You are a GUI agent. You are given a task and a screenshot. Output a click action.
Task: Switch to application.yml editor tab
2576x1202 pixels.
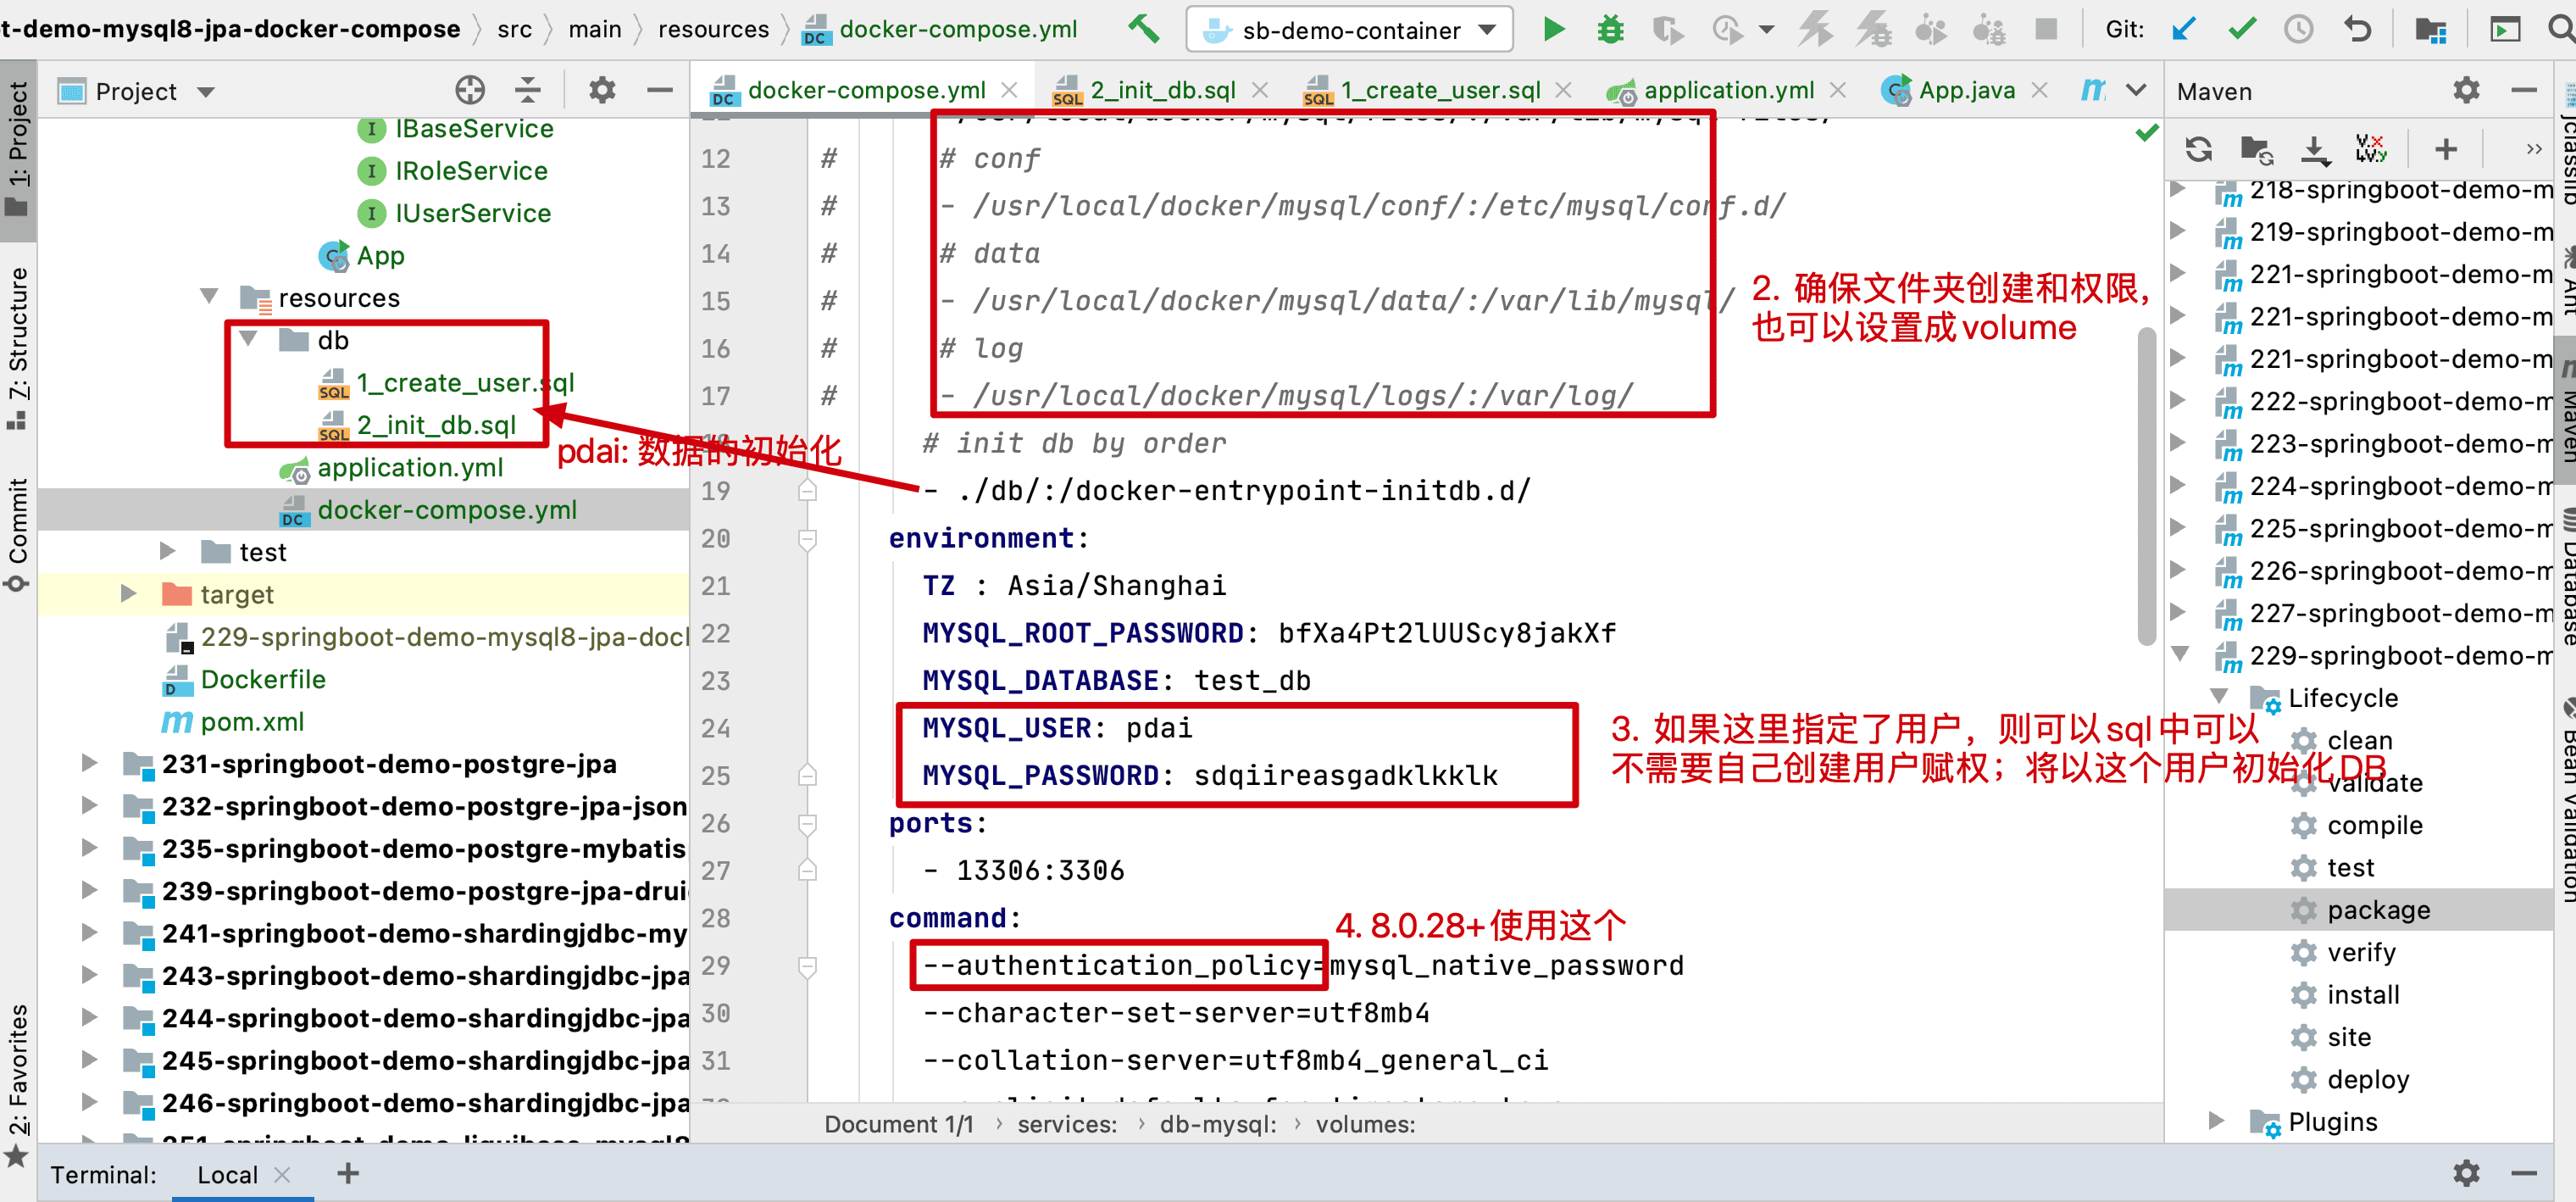(1728, 91)
